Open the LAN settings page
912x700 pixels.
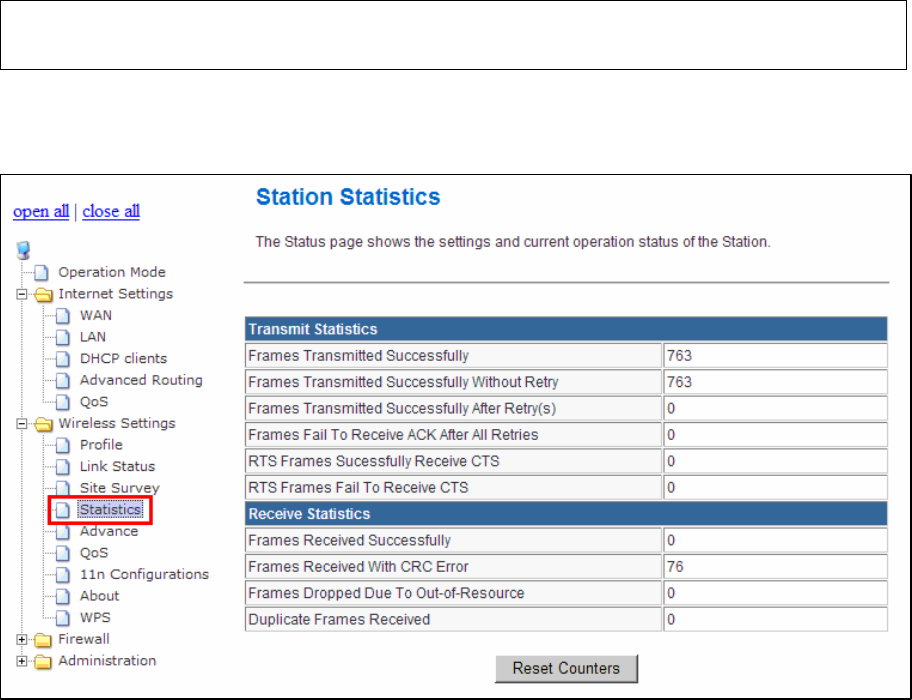pyautogui.click(x=92, y=337)
